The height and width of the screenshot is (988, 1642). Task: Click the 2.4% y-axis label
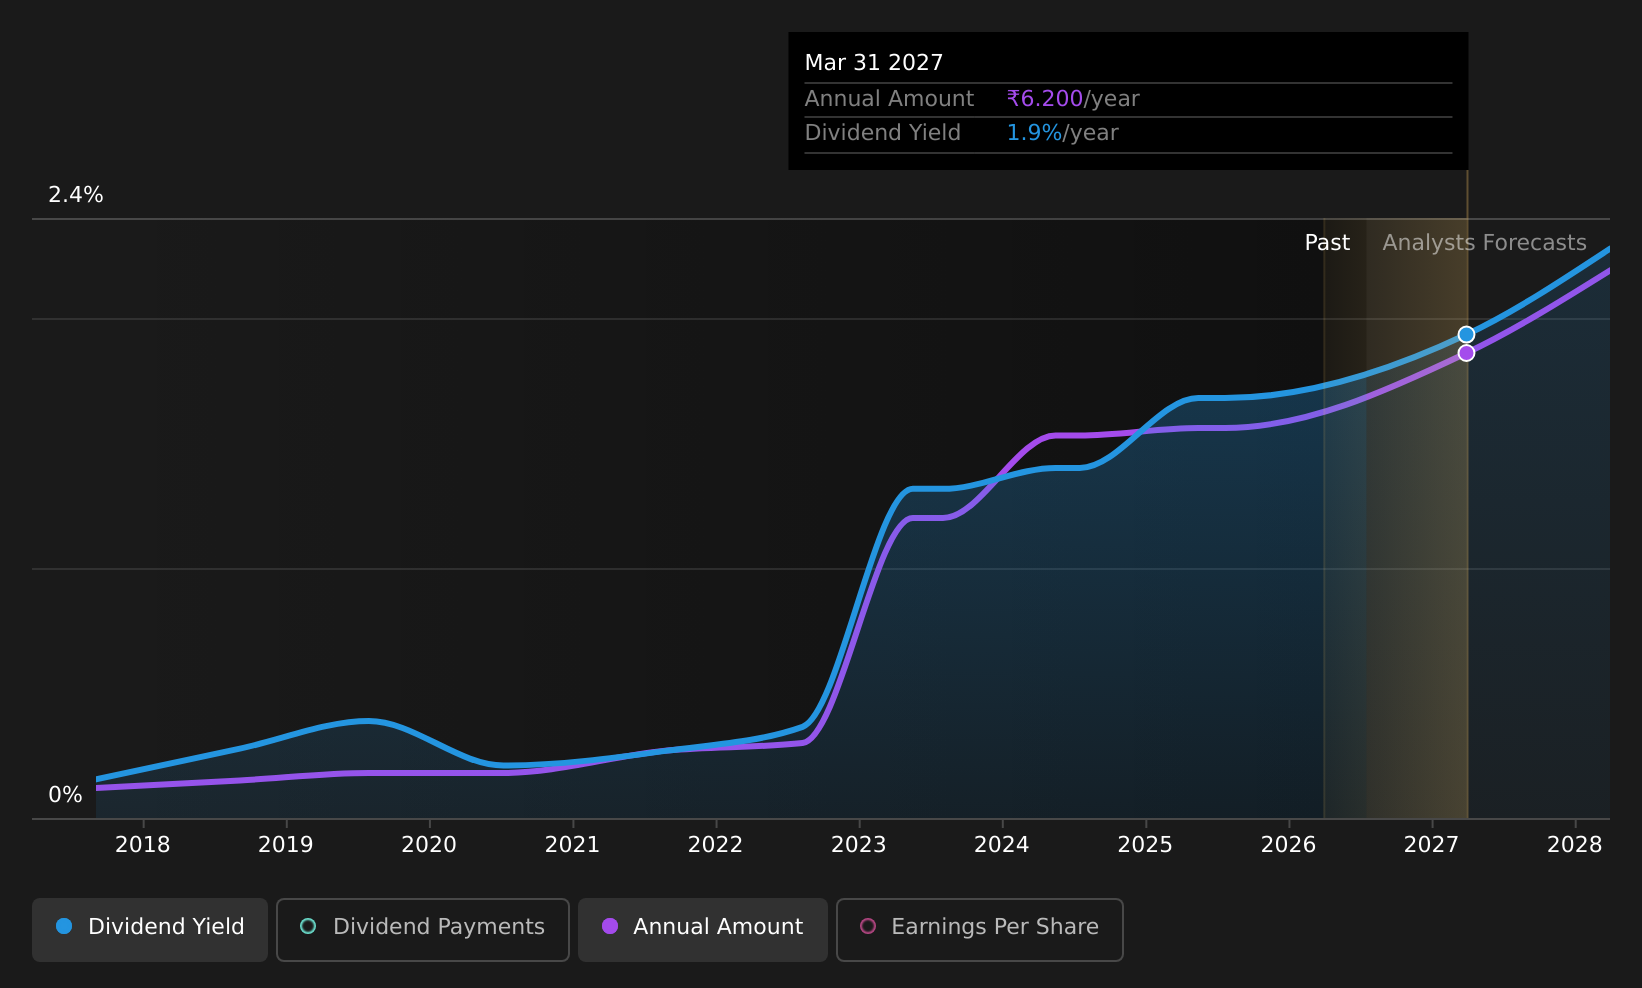click(x=76, y=195)
